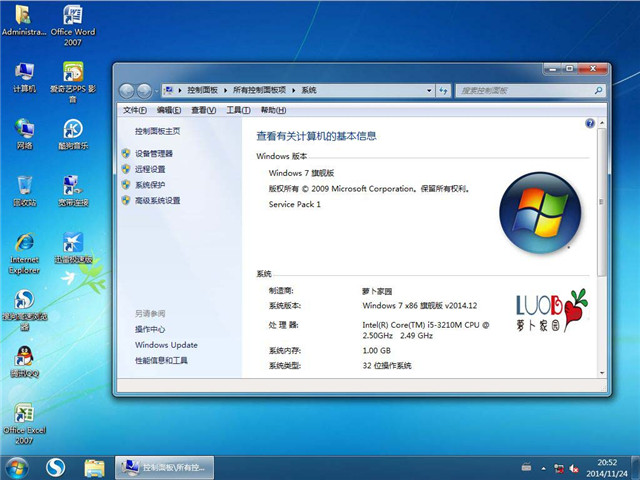The width and height of the screenshot is (640, 480).
Task: Click the scrollbar down arrow
Action: pyautogui.click(x=602, y=373)
